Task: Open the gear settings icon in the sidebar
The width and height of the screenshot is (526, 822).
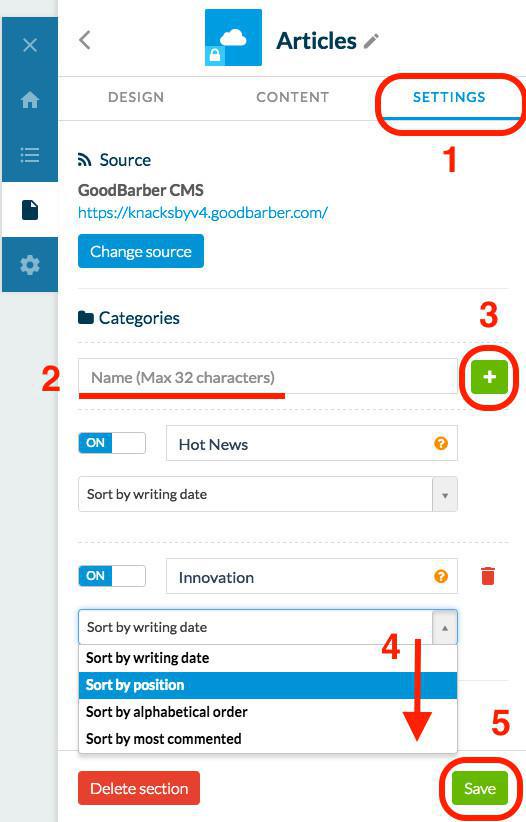Action: point(30,265)
